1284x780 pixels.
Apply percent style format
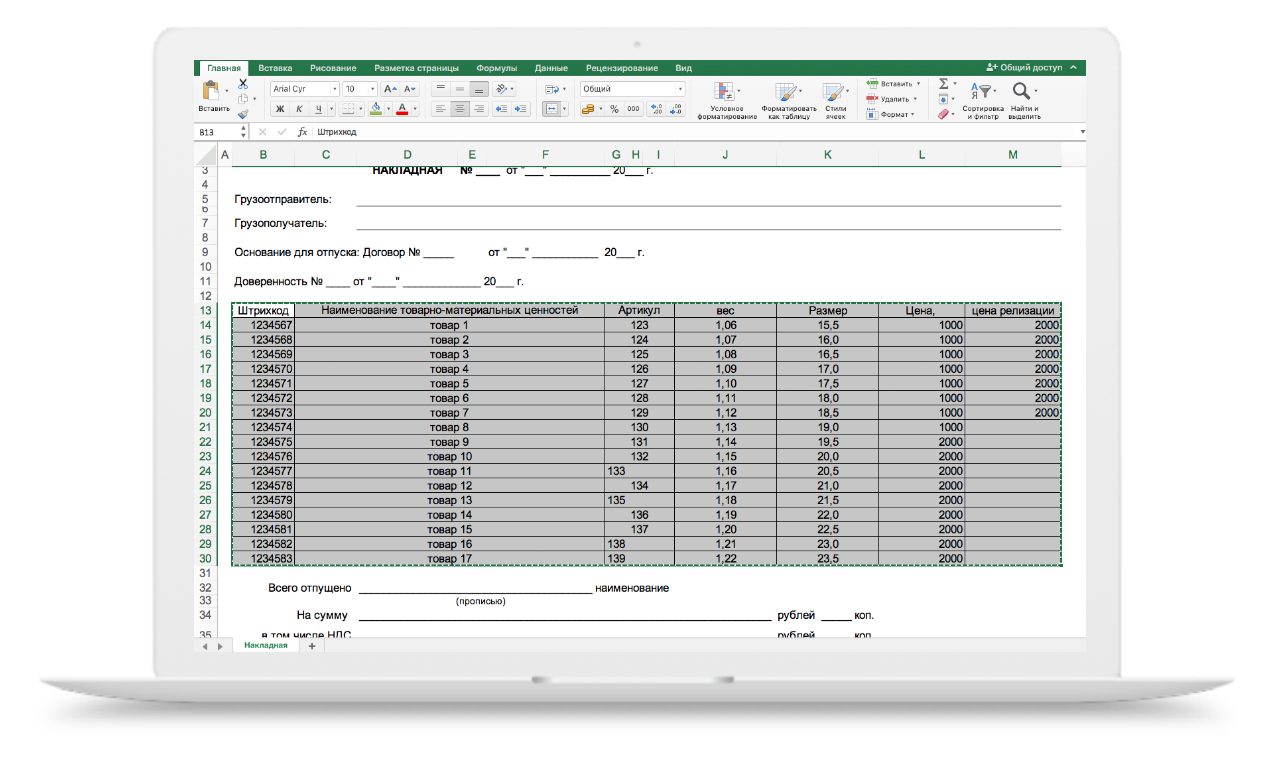614,109
